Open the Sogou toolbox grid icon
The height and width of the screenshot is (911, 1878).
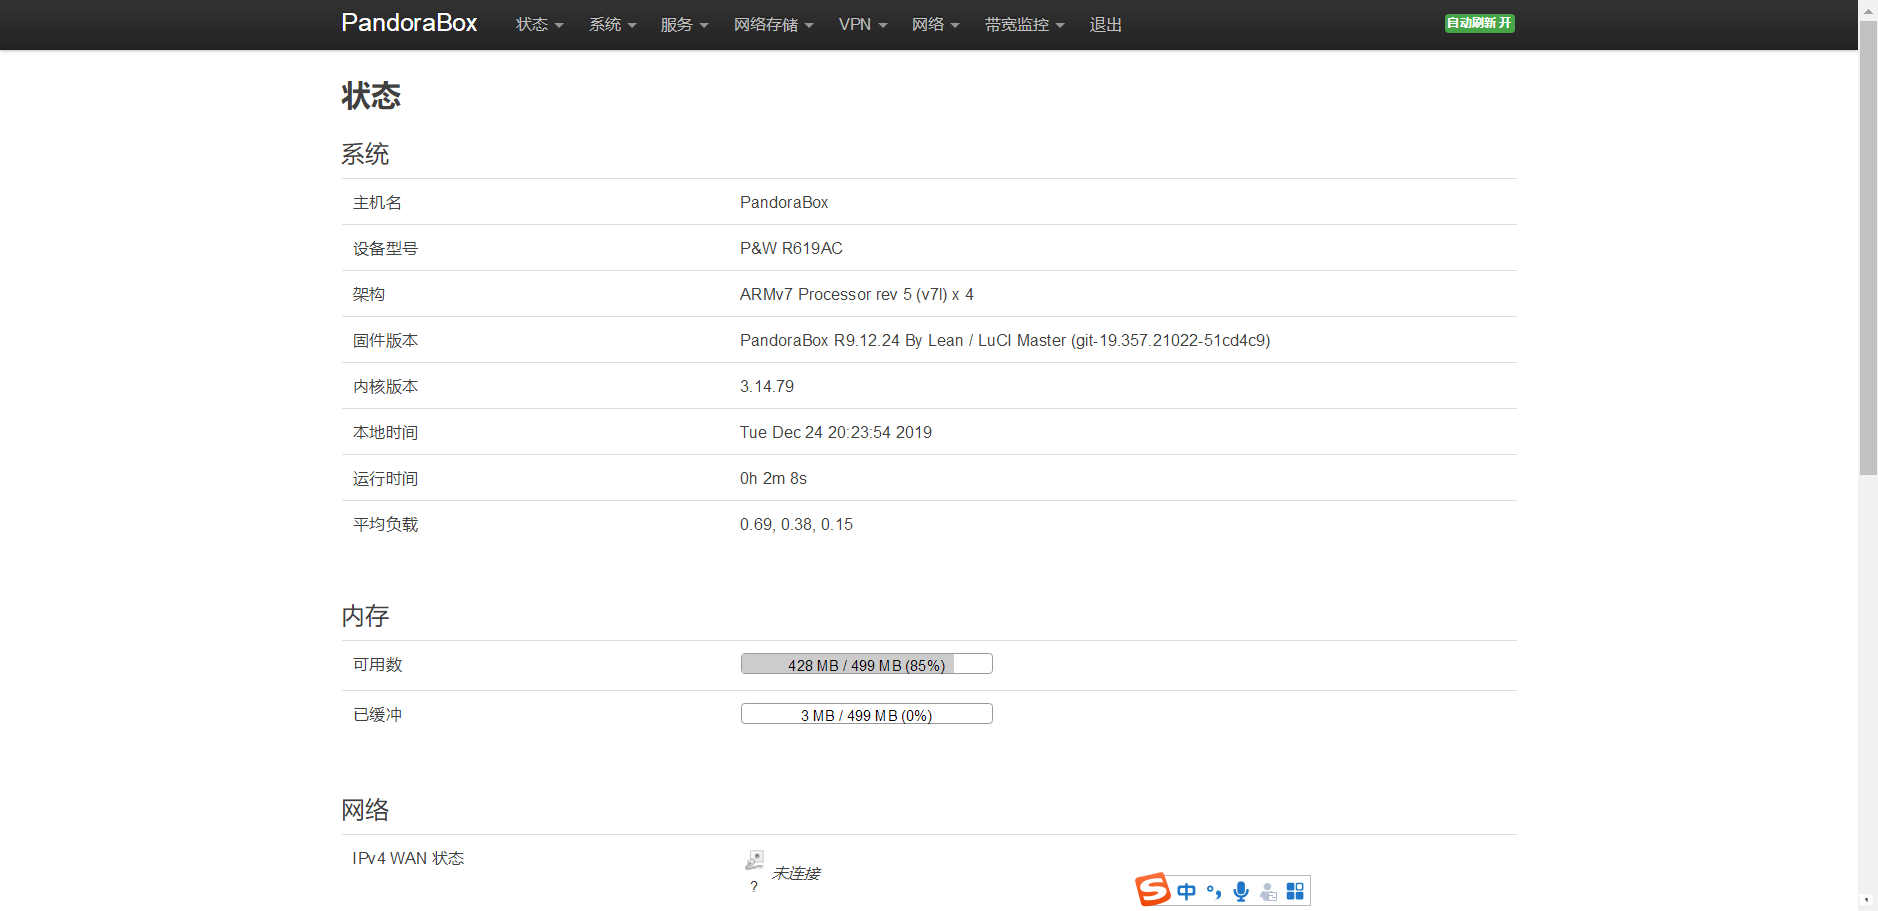point(1295,891)
